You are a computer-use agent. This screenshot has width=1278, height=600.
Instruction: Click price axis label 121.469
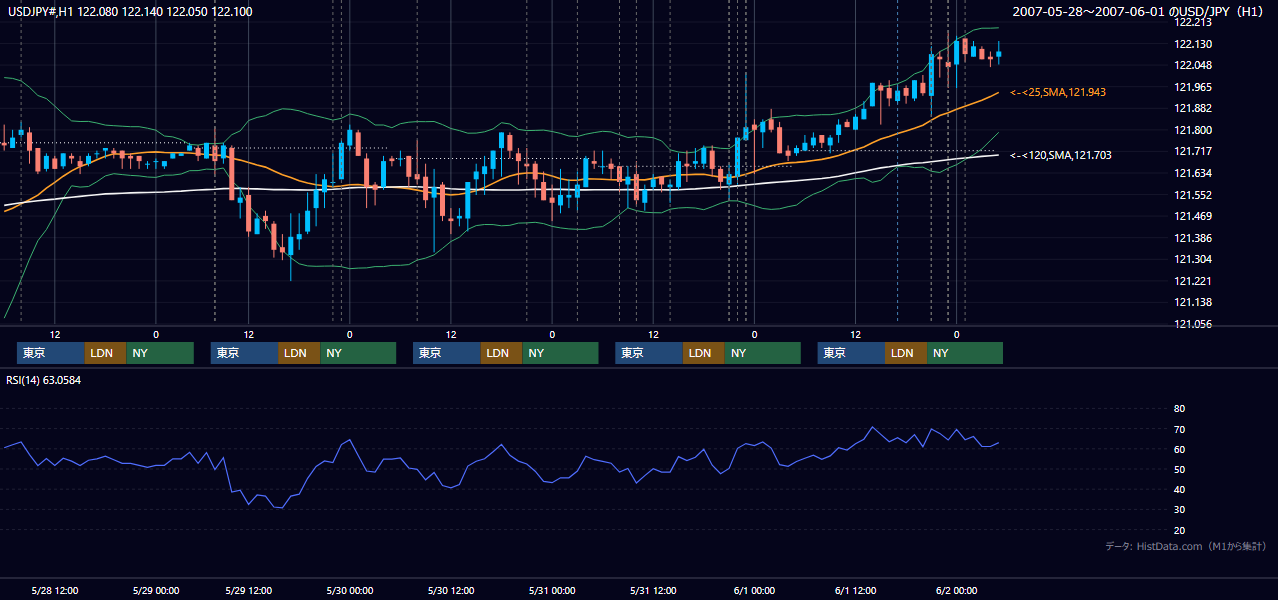coord(1194,216)
